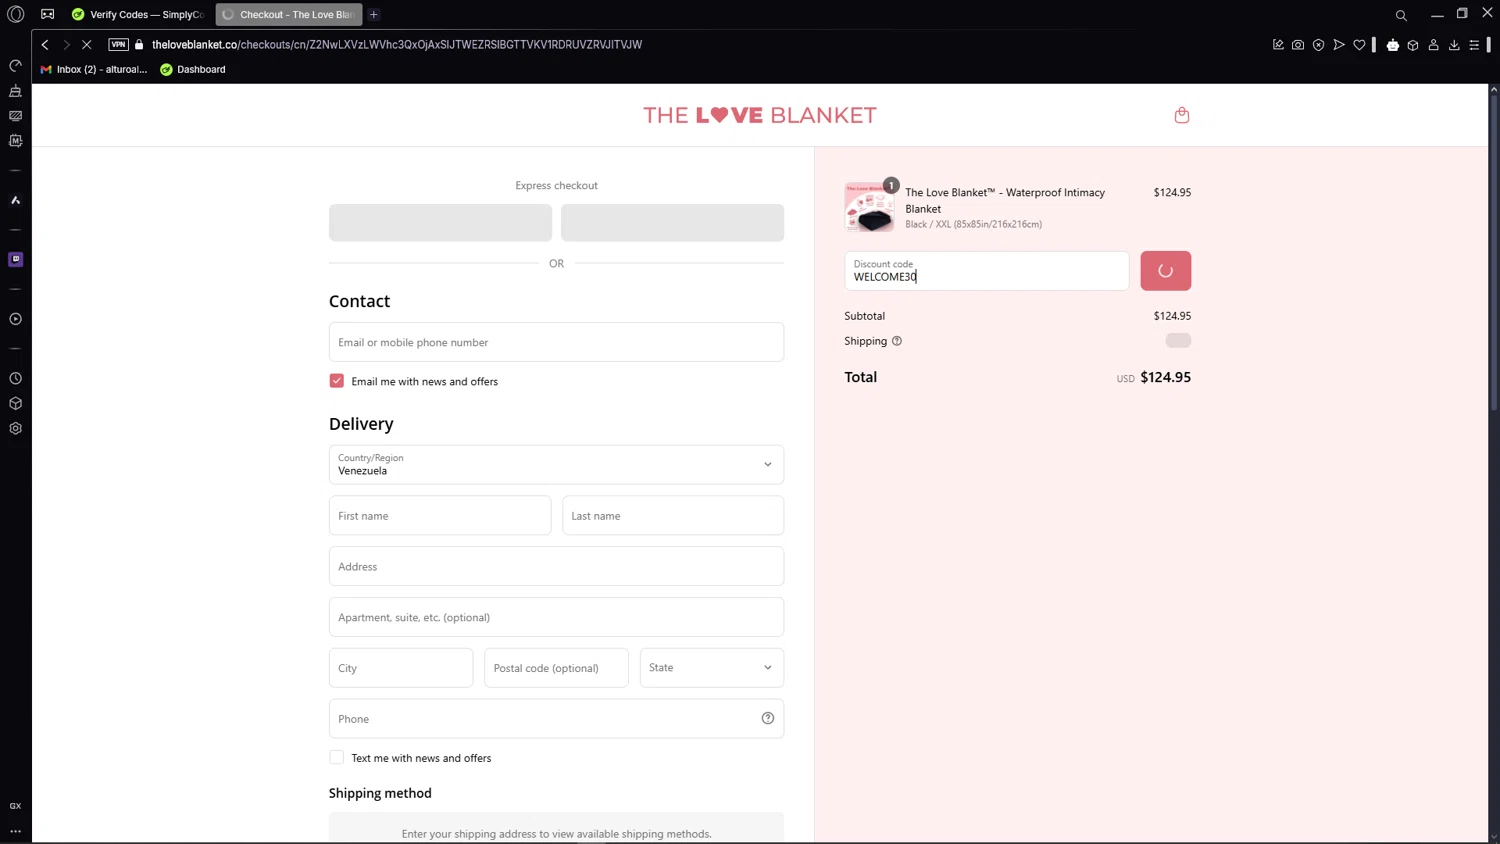Viewport: 1500px width, 844px height.
Task: Focus Postal code (optional) field
Action: point(556,667)
